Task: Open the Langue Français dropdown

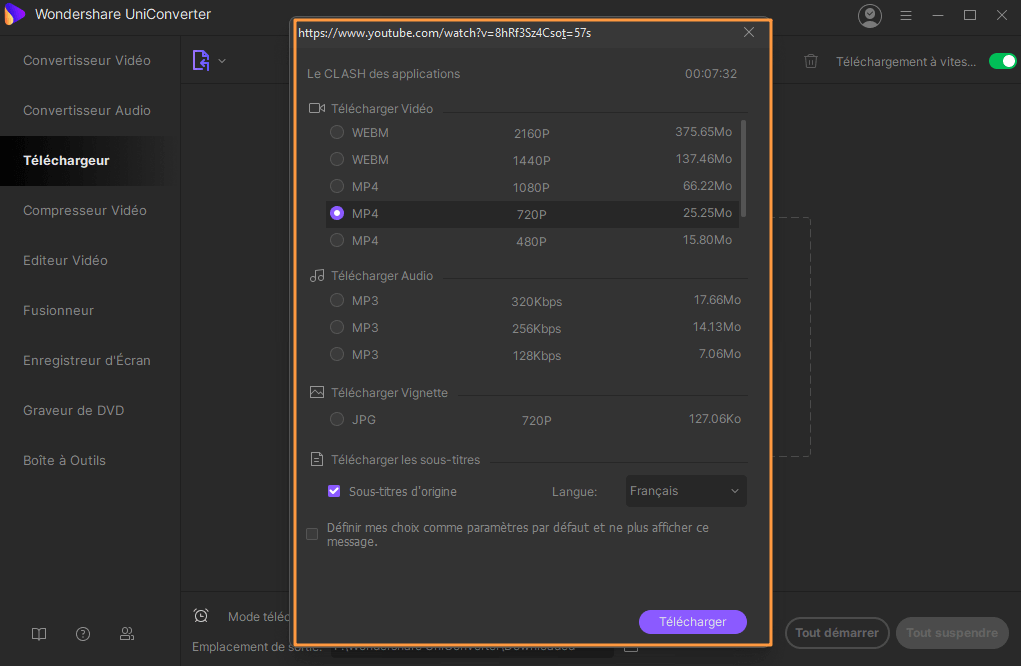Action: pos(686,491)
